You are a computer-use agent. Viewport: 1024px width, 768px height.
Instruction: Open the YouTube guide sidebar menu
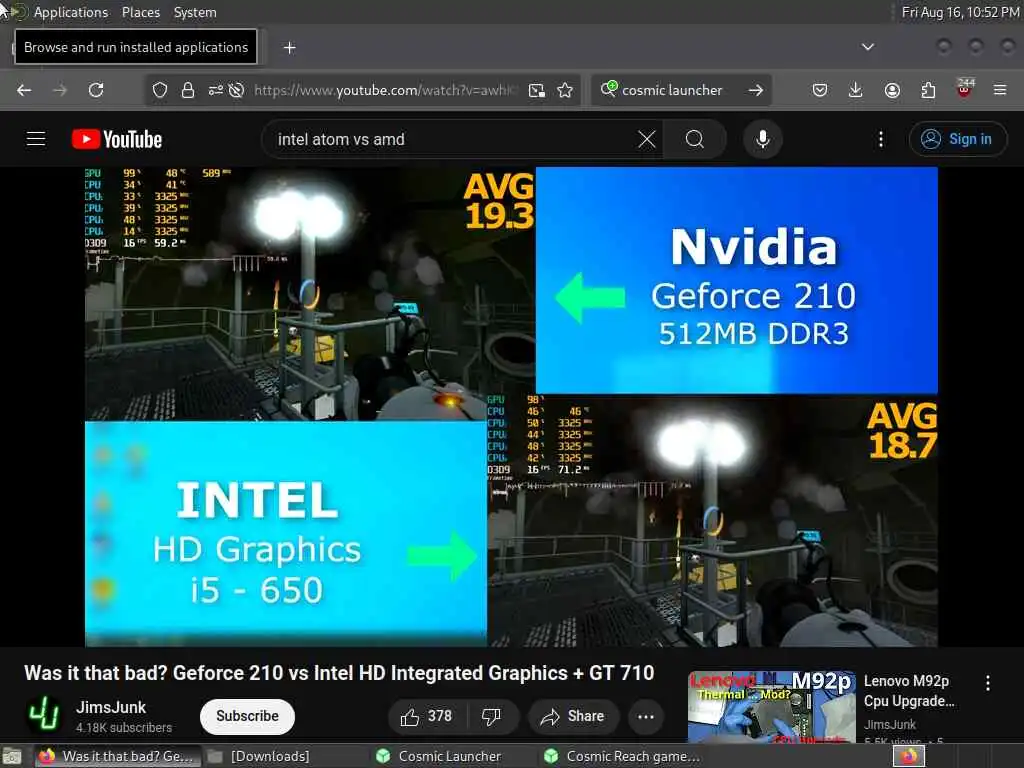tap(36, 139)
